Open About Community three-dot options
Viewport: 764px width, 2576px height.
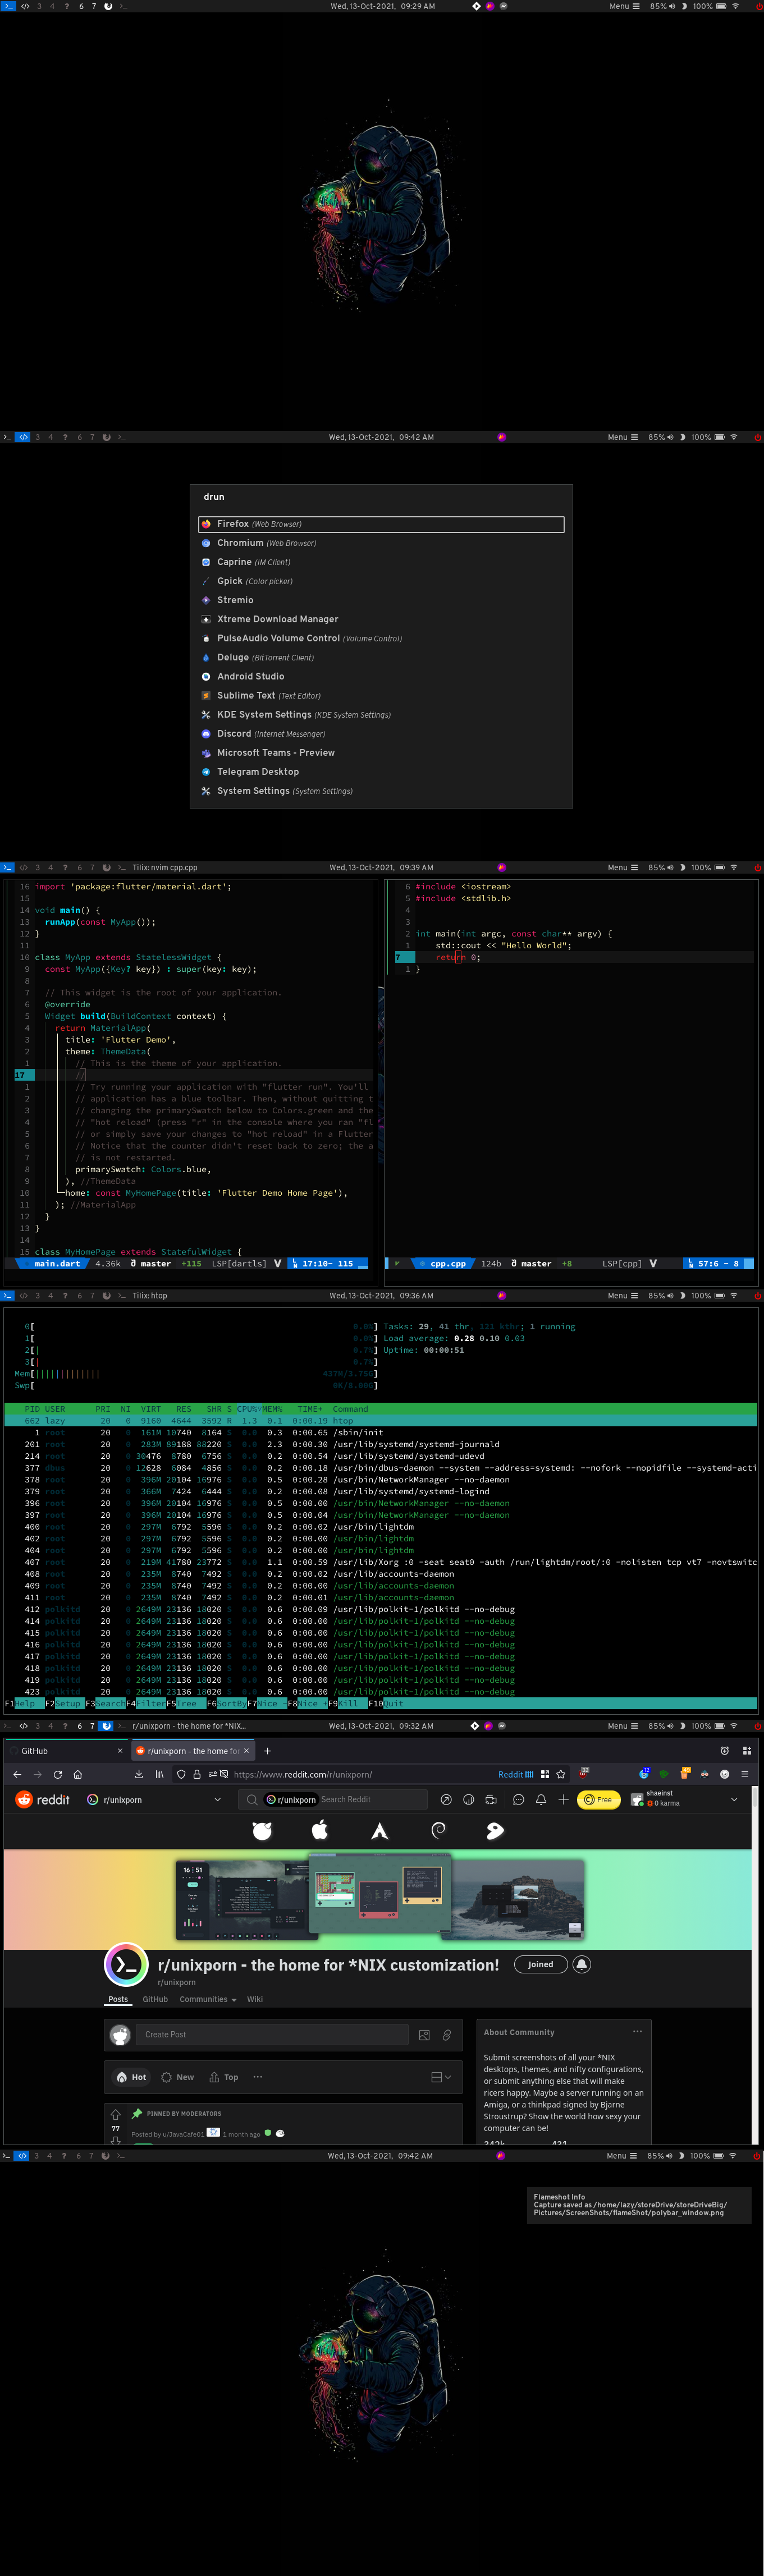[x=637, y=2032]
